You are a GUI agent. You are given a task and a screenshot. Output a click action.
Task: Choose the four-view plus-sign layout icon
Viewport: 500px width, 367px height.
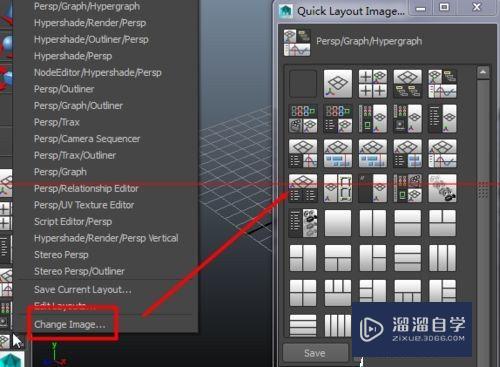[373, 84]
